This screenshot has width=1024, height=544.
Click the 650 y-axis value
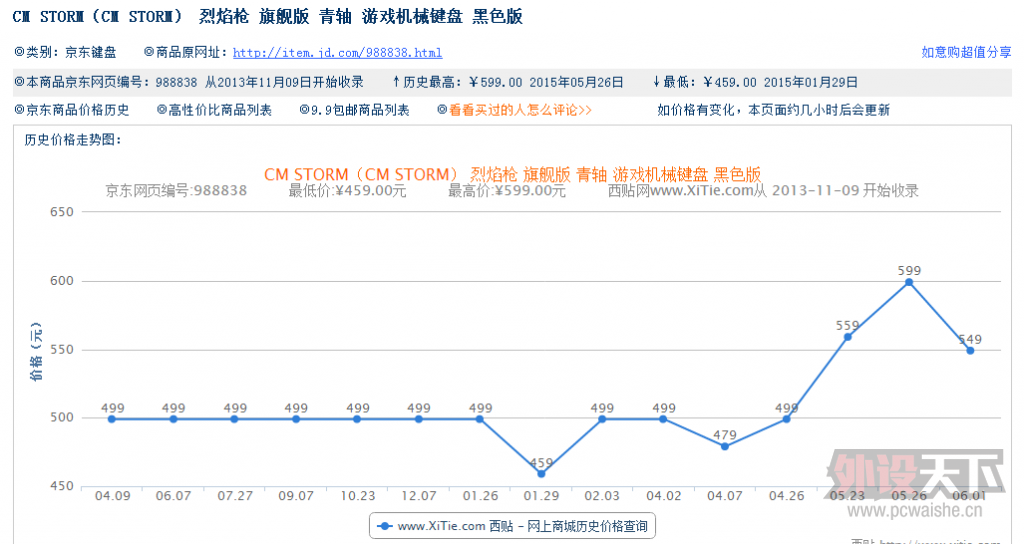pyautogui.click(x=62, y=212)
